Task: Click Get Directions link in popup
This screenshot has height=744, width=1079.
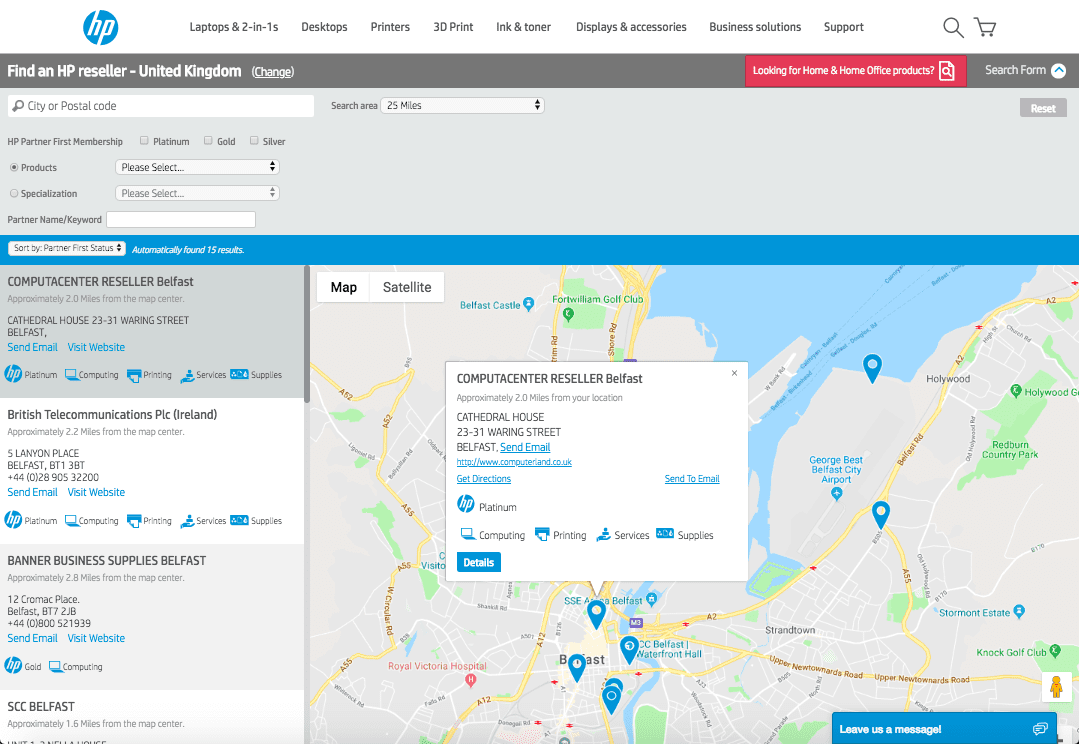Action: pos(484,478)
